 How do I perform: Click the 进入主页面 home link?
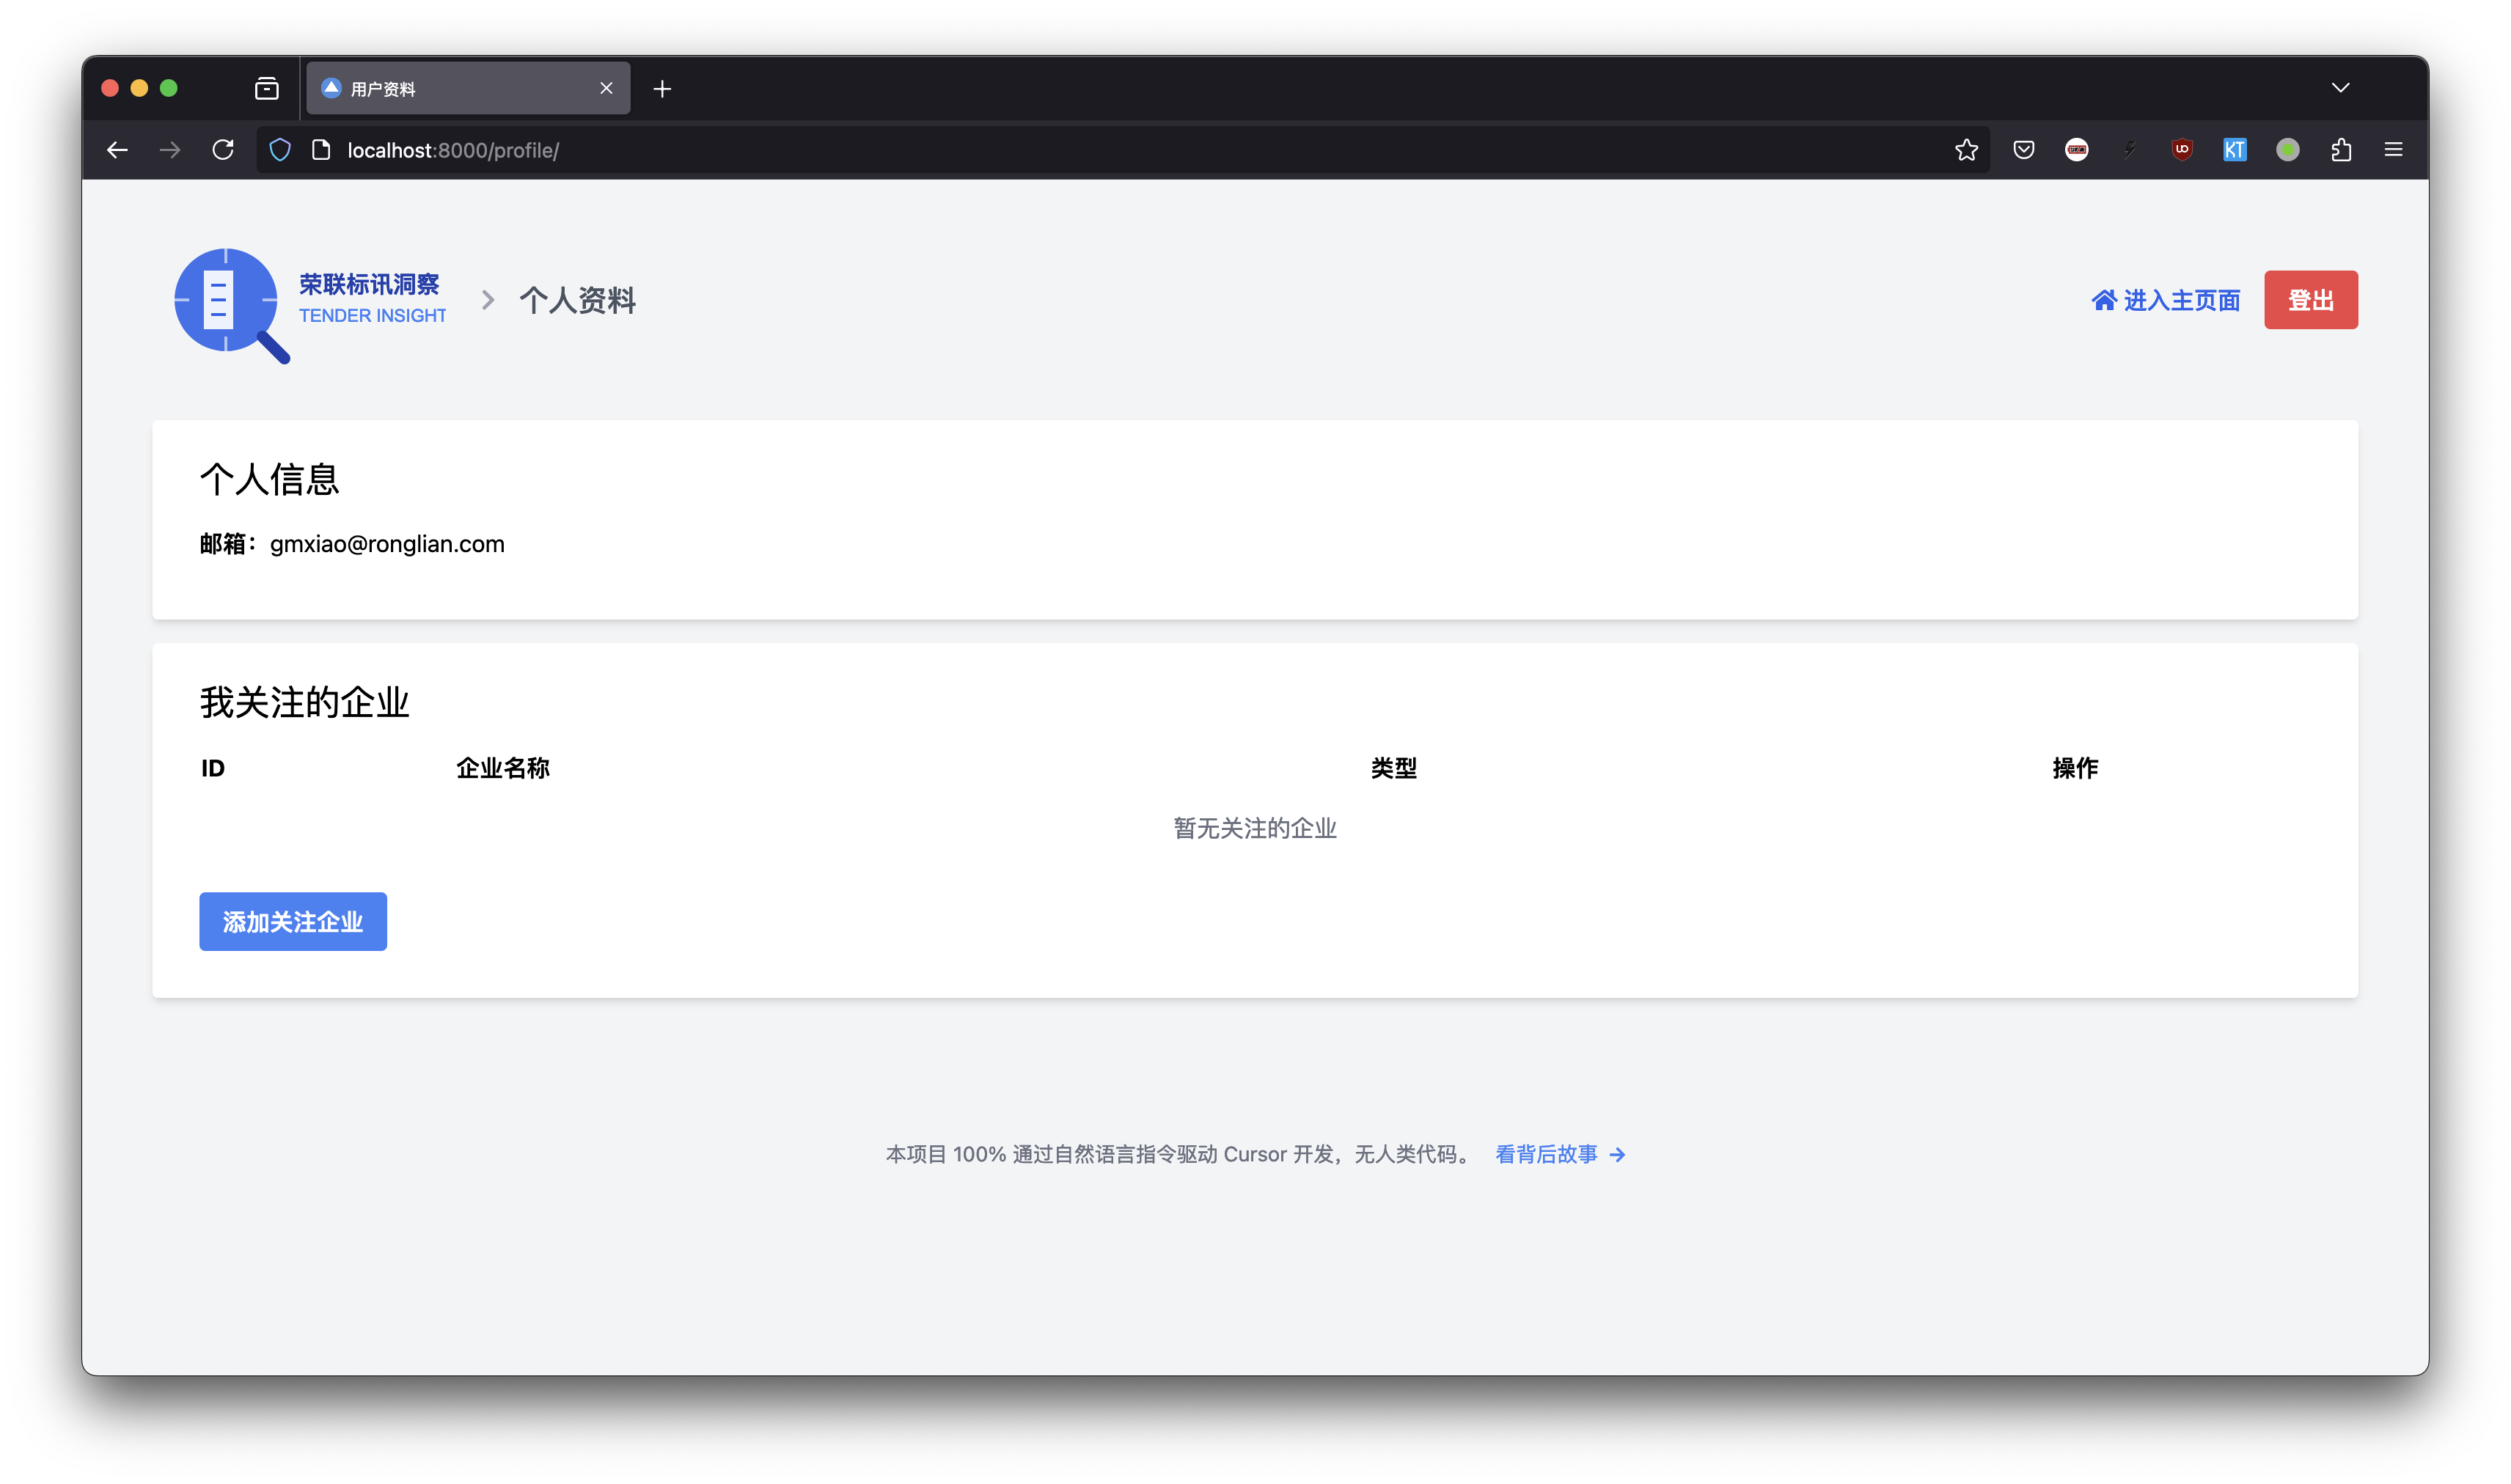[x=2165, y=300]
